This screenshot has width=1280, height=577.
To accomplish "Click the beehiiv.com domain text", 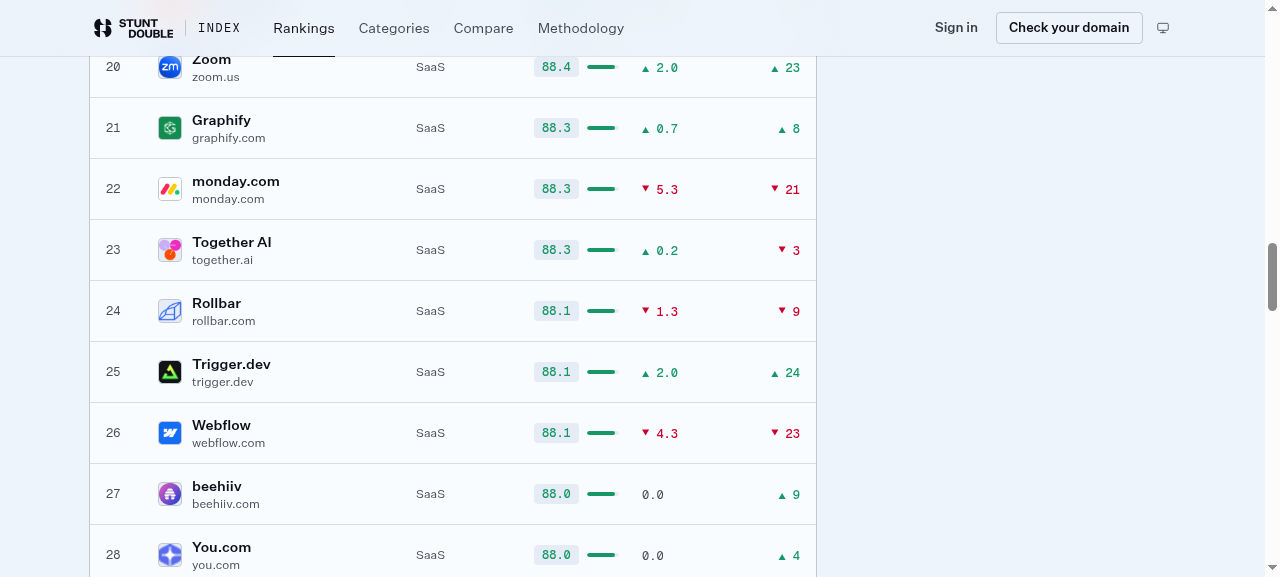I will click(x=226, y=504).
